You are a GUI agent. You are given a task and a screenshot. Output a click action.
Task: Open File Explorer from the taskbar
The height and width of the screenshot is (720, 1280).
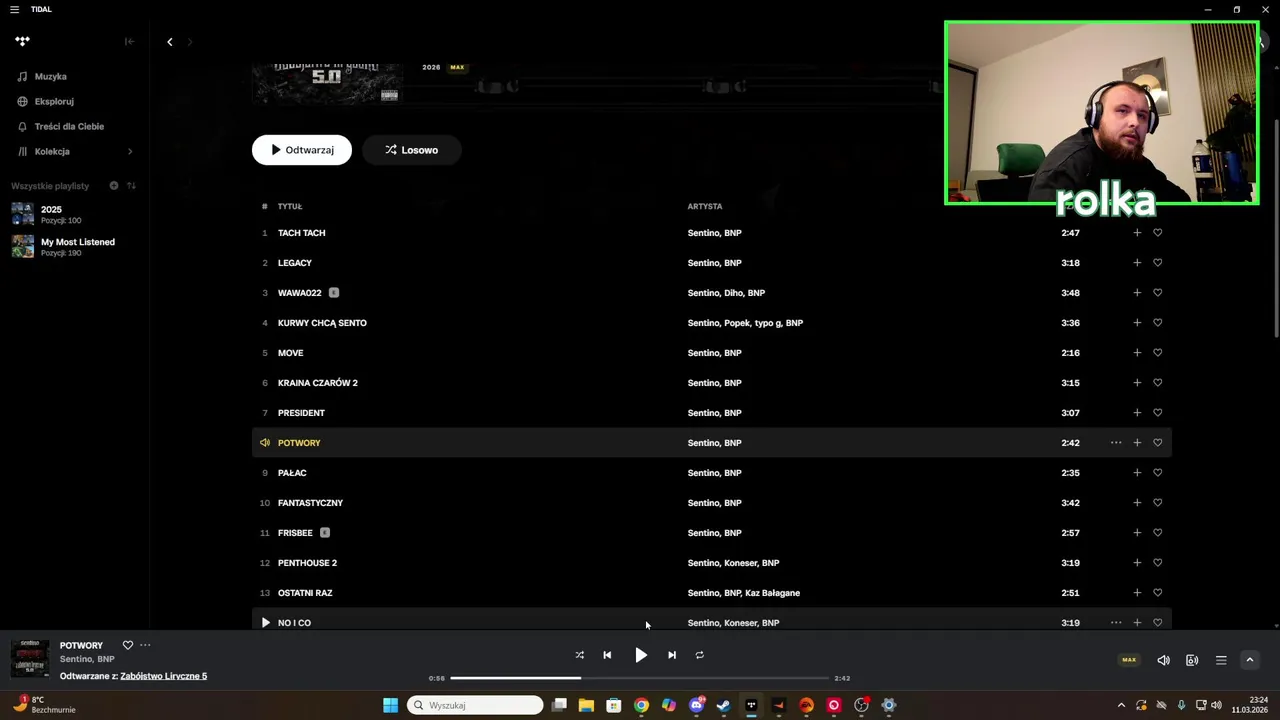point(586,705)
